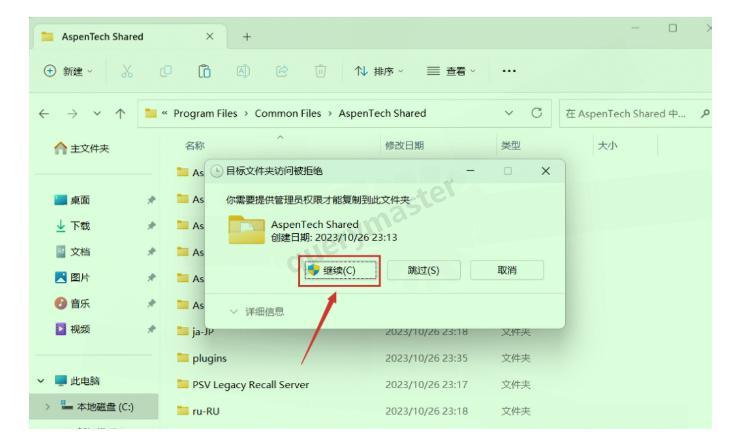Click the Copy icon in toolbar

[x=166, y=71]
